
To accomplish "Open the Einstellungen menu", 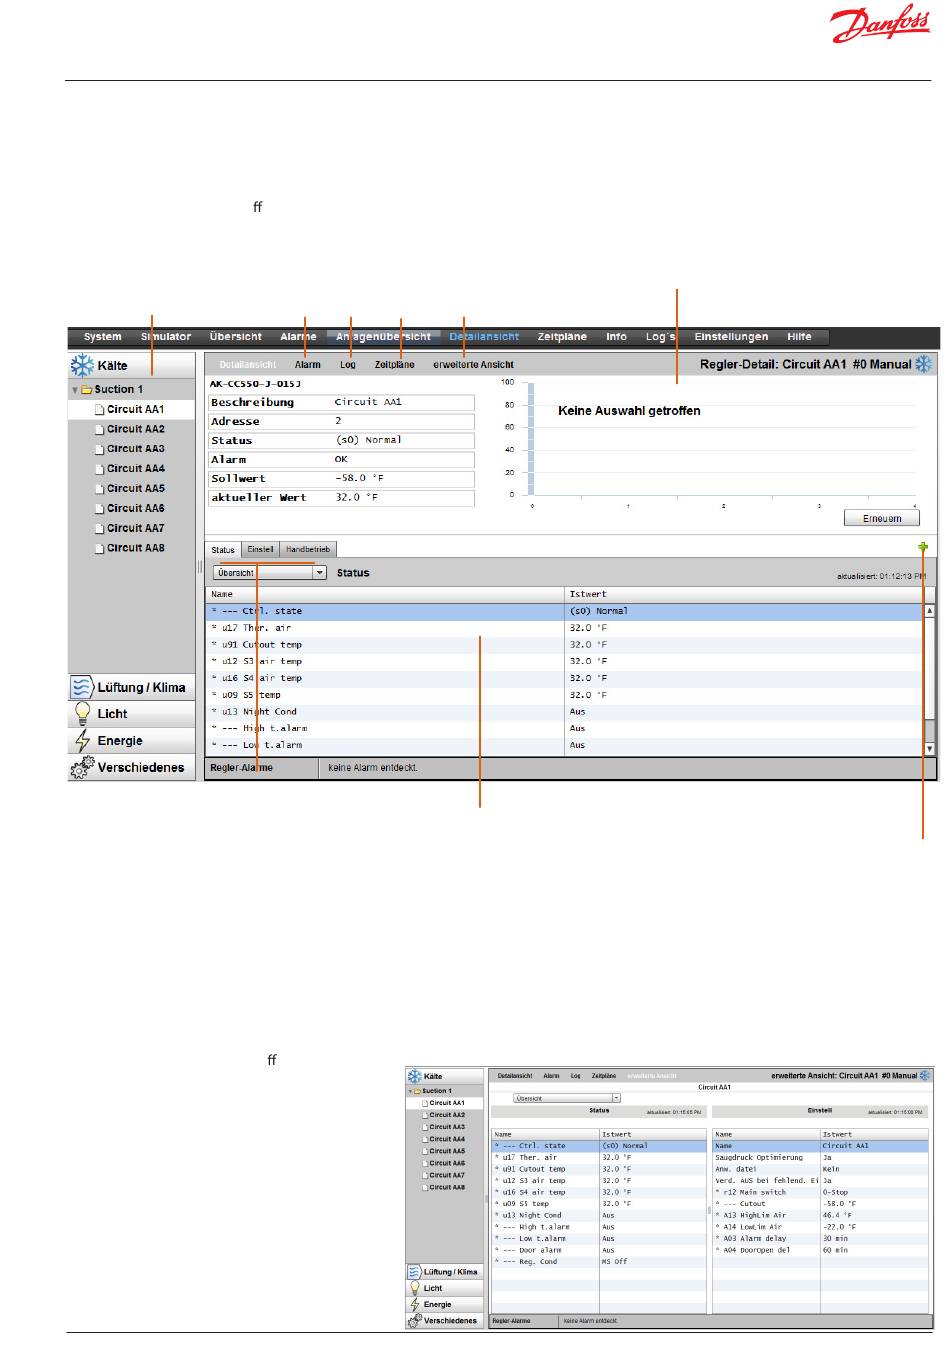I will (x=732, y=337).
